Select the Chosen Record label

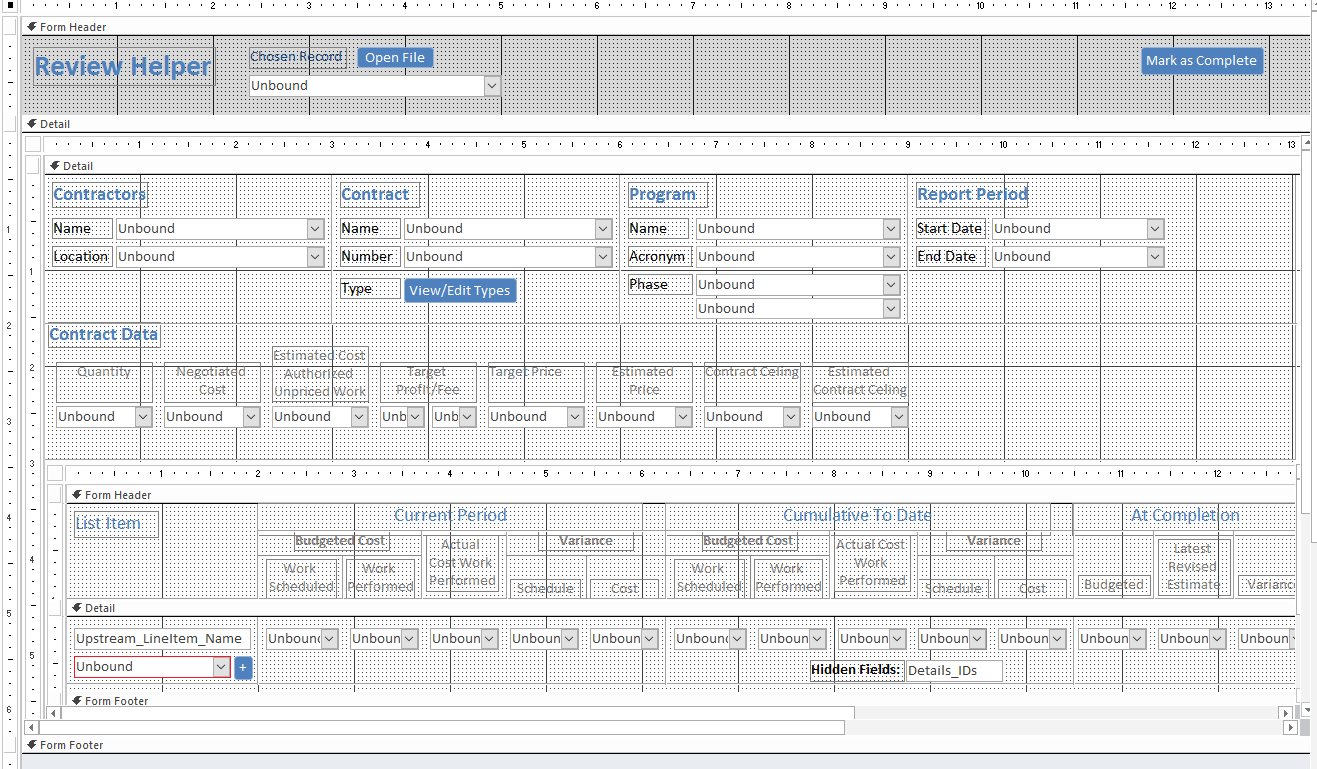(x=296, y=57)
